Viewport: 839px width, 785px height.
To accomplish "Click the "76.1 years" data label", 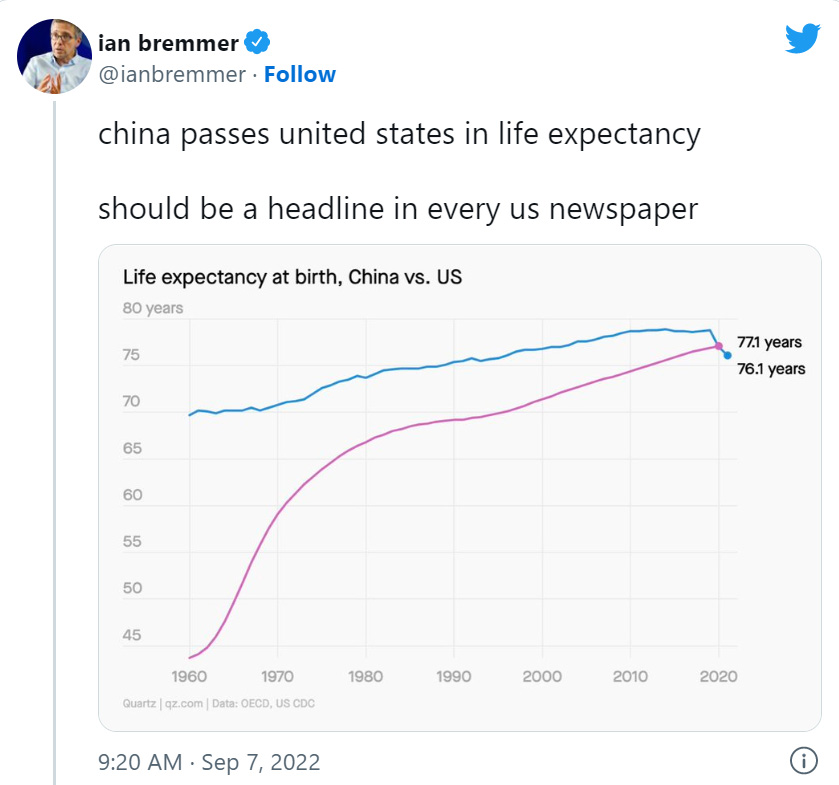I will tap(771, 369).
